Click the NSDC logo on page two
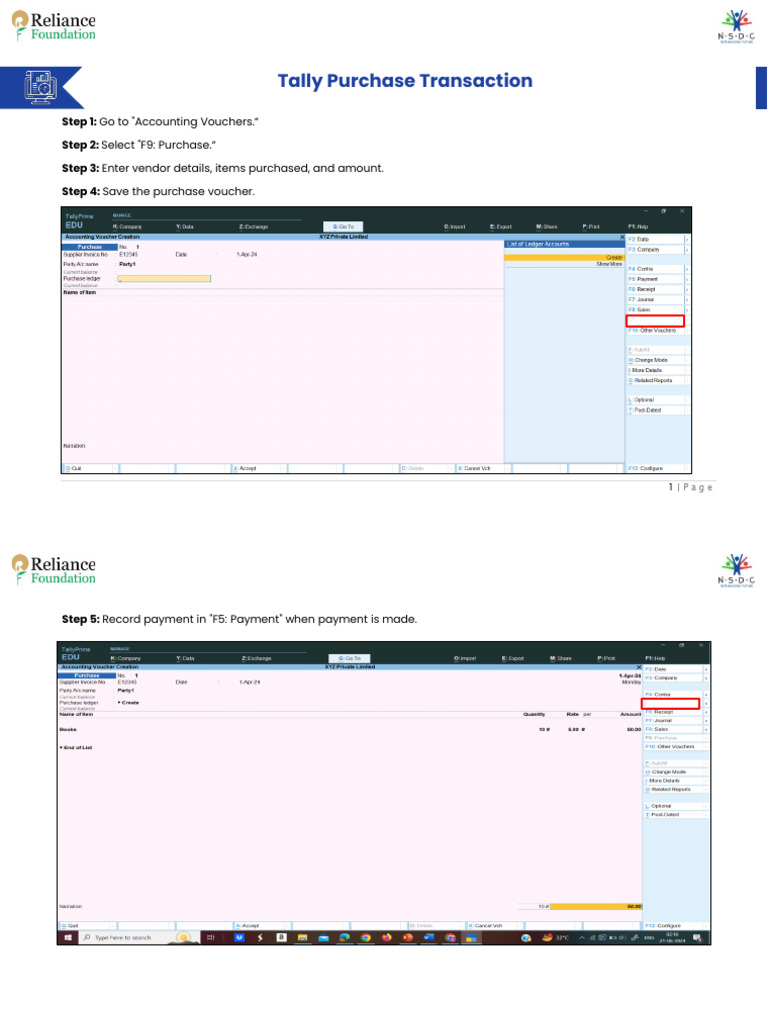This screenshot has height=1024, width=768. pos(736,570)
